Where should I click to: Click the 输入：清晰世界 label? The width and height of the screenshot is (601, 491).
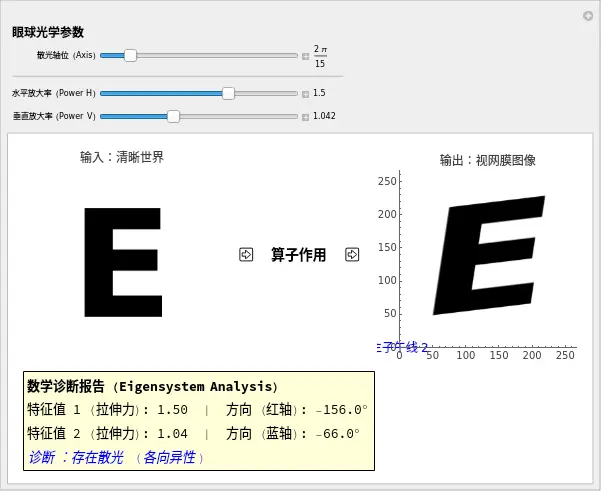[x=121, y=157]
